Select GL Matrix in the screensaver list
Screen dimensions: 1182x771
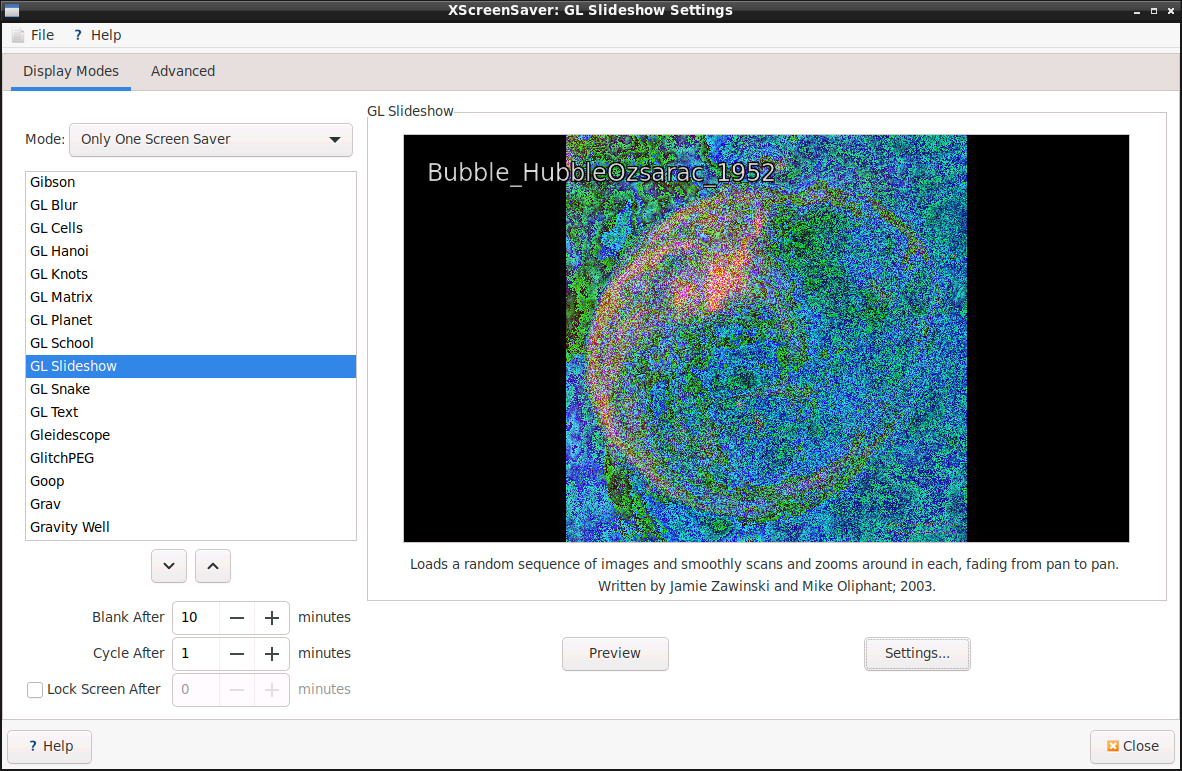pos(61,297)
